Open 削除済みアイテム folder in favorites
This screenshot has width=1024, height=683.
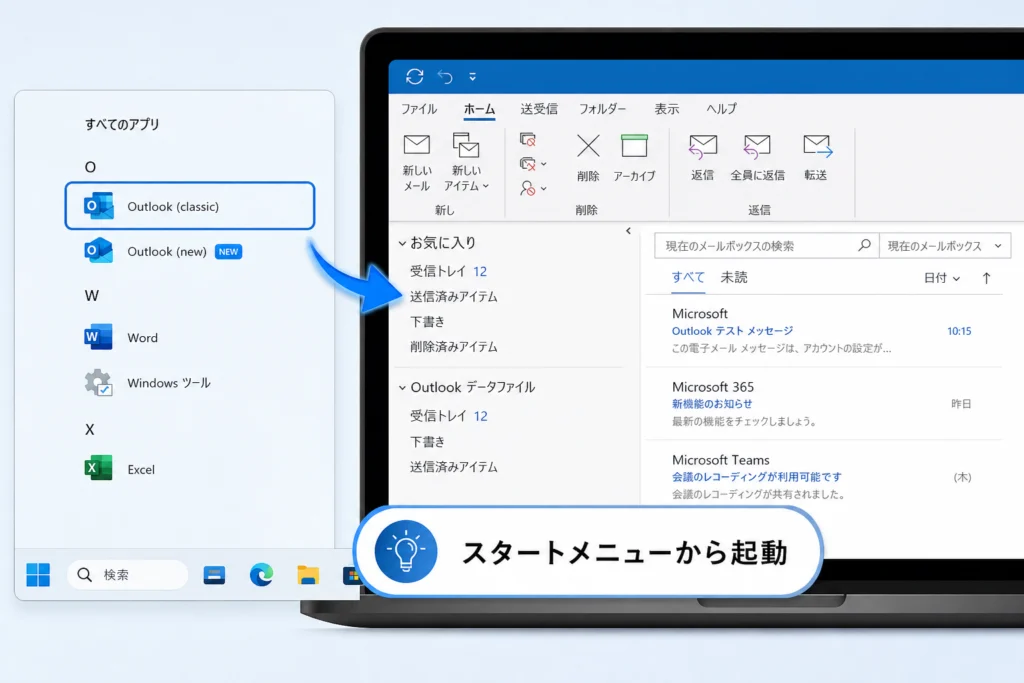[x=454, y=347]
